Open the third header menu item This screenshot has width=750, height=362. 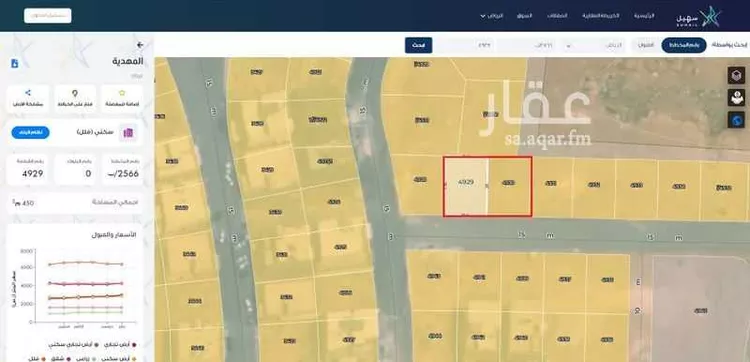[557, 16]
